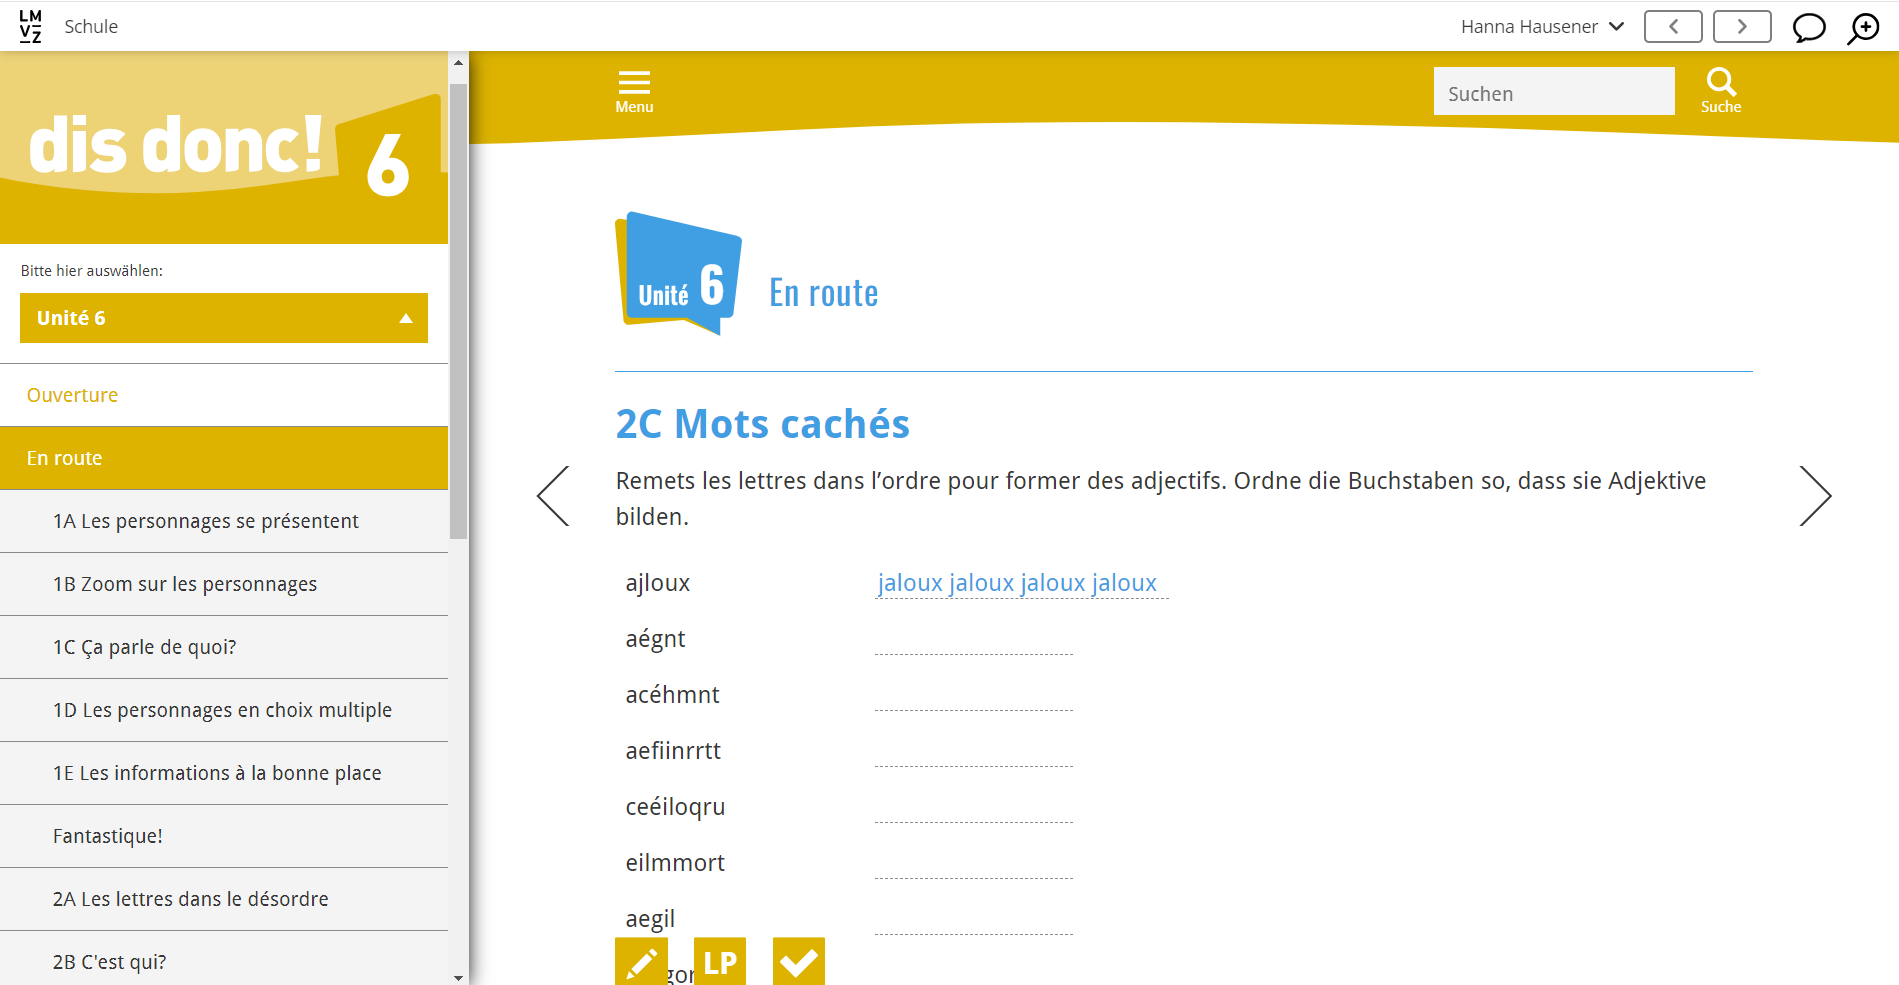Click the En route heading text
The image size is (1899, 985).
824,293
